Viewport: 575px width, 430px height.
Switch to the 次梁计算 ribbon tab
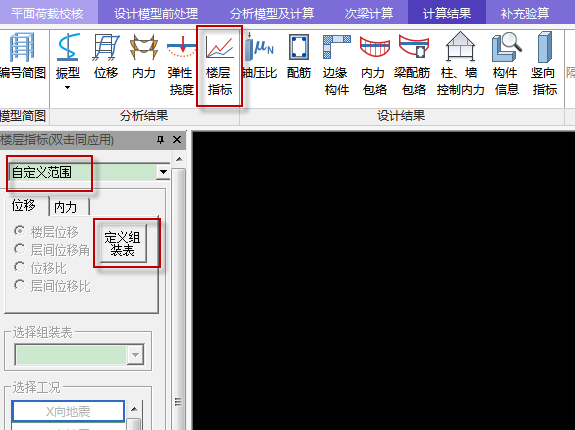tap(369, 13)
